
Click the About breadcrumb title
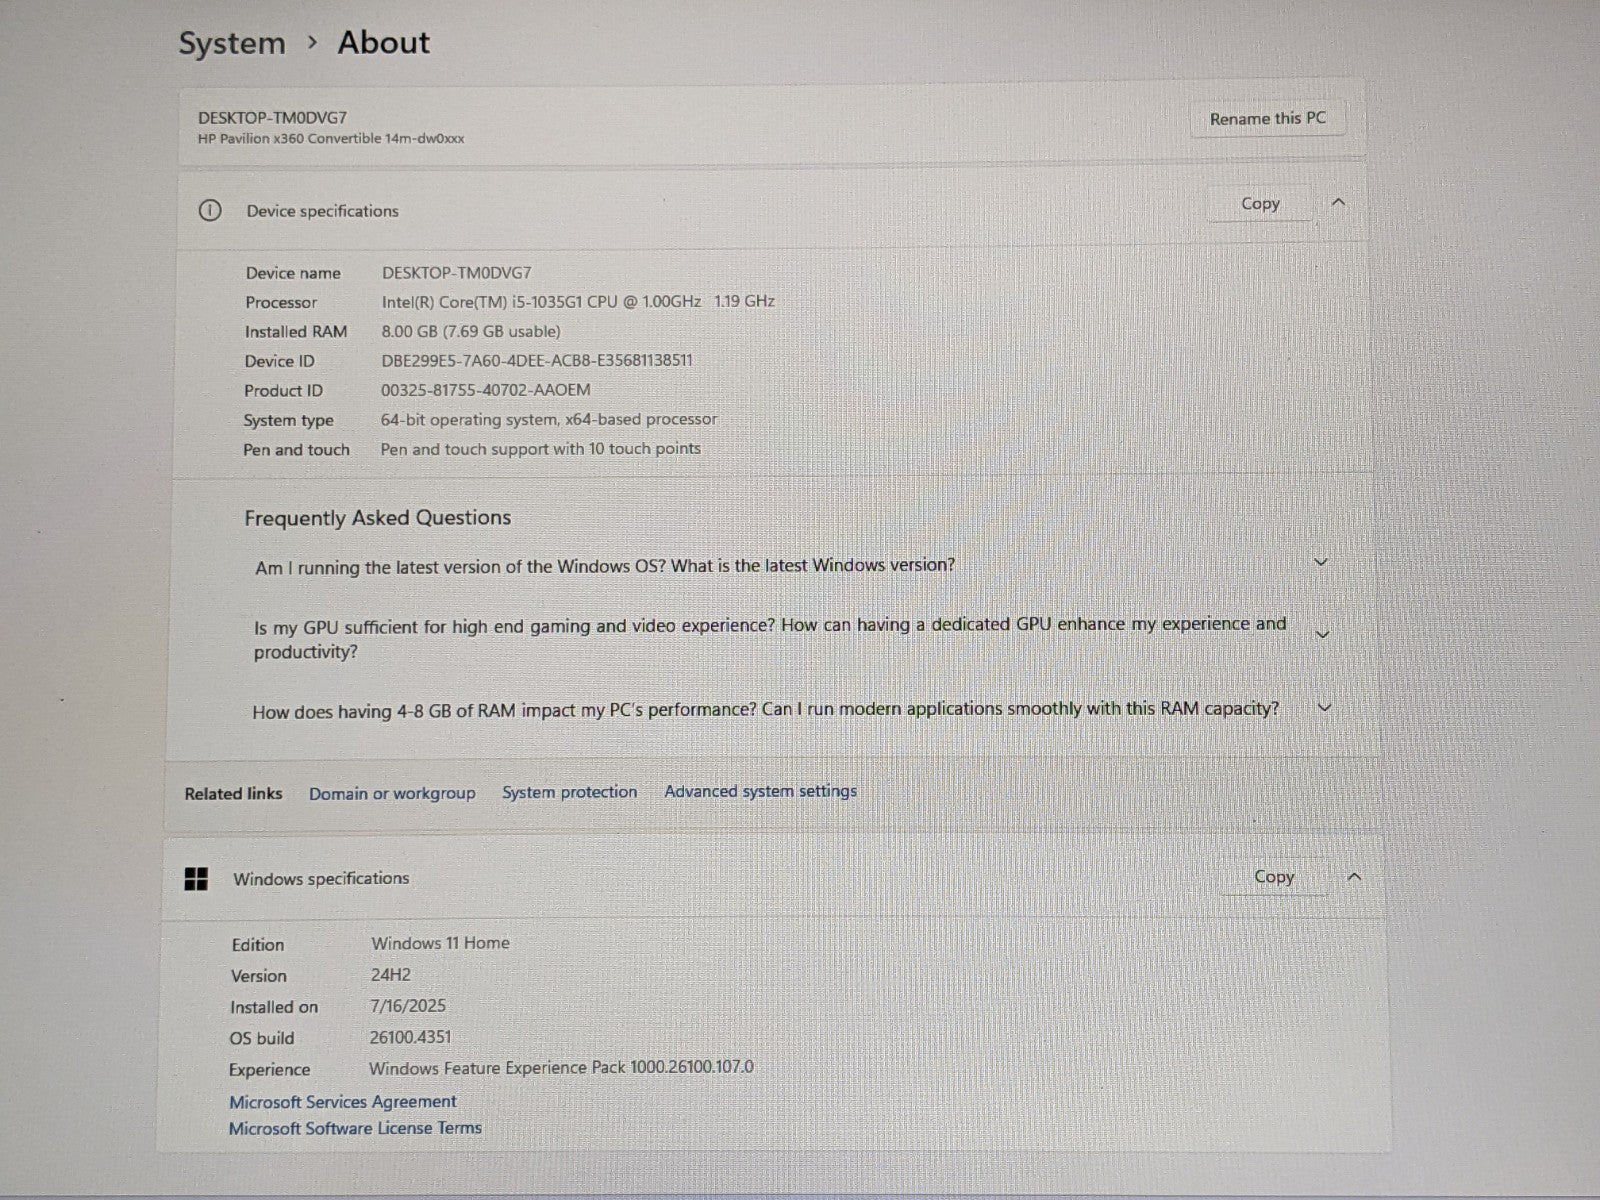(x=383, y=42)
